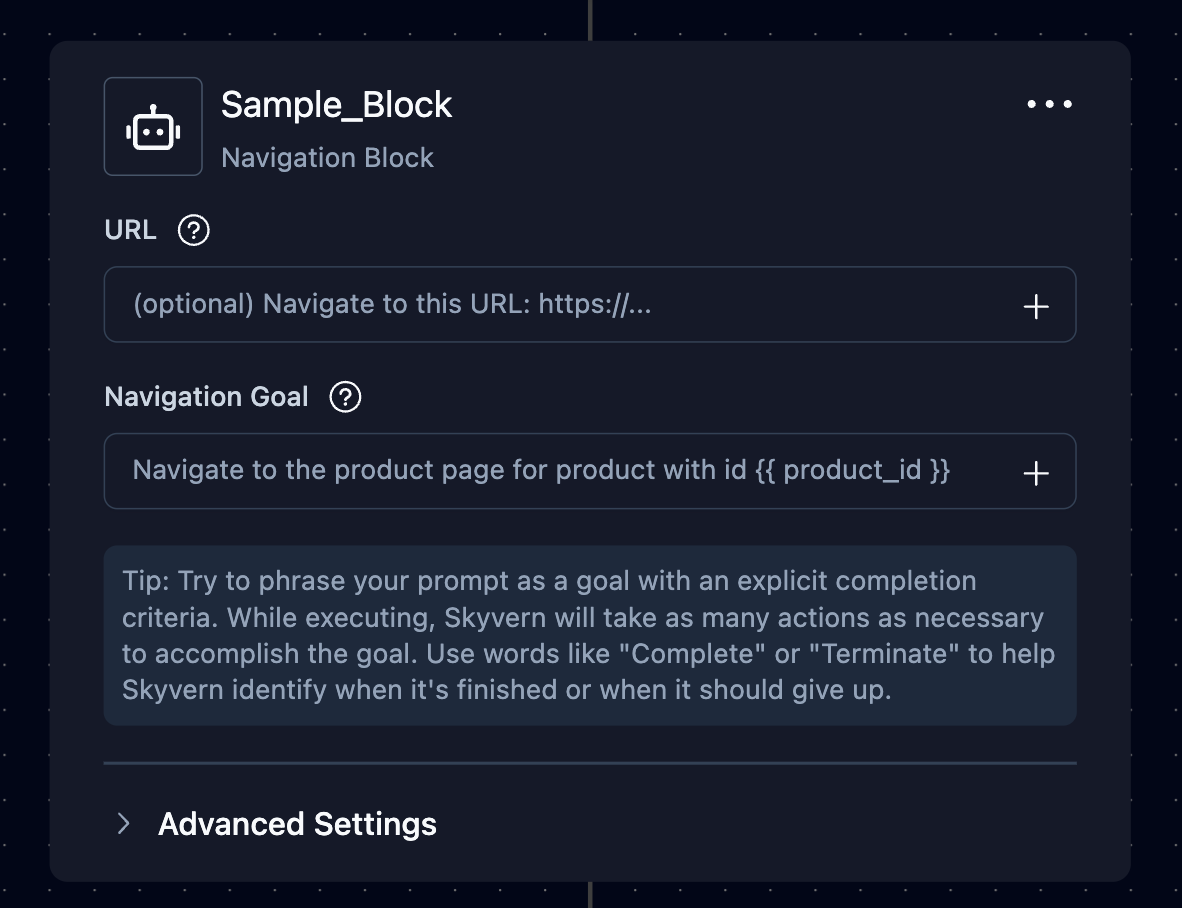
Task: Click the URL field label
Action: click(x=130, y=230)
